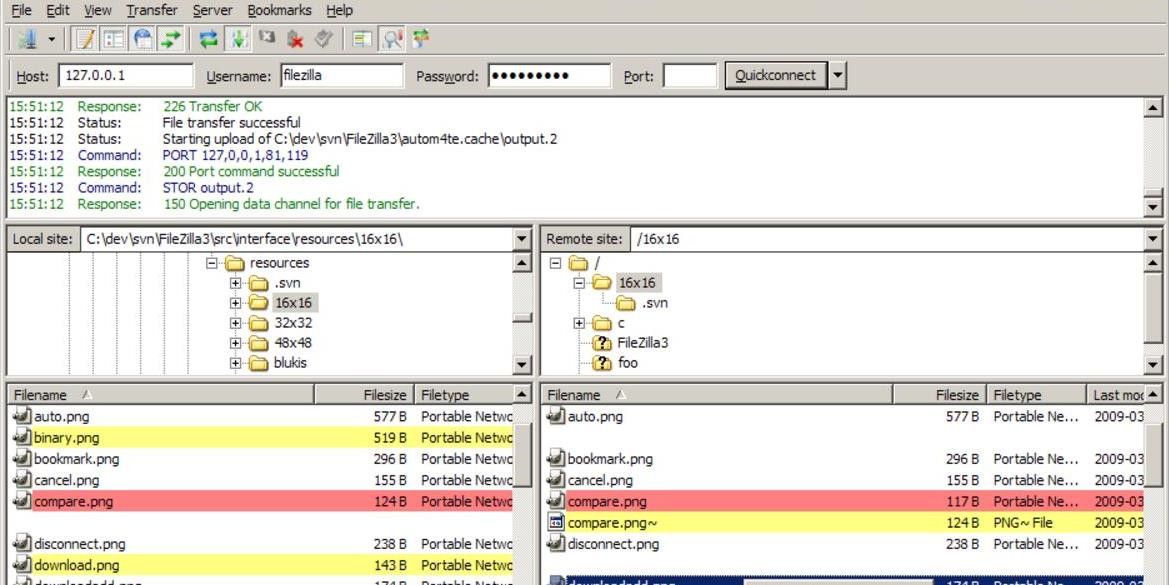
Task: Expand the local 32x32 folder node
Action: 236,323
